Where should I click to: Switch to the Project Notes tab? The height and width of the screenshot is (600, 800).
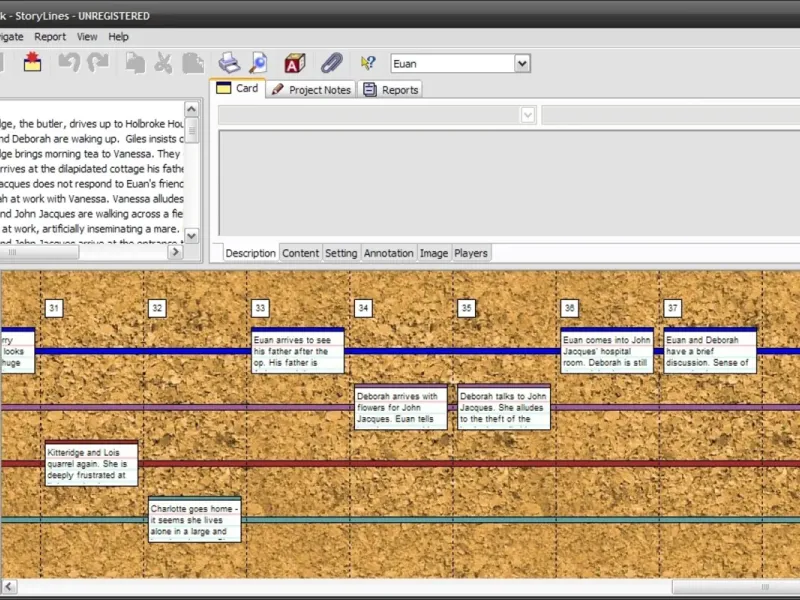point(311,89)
